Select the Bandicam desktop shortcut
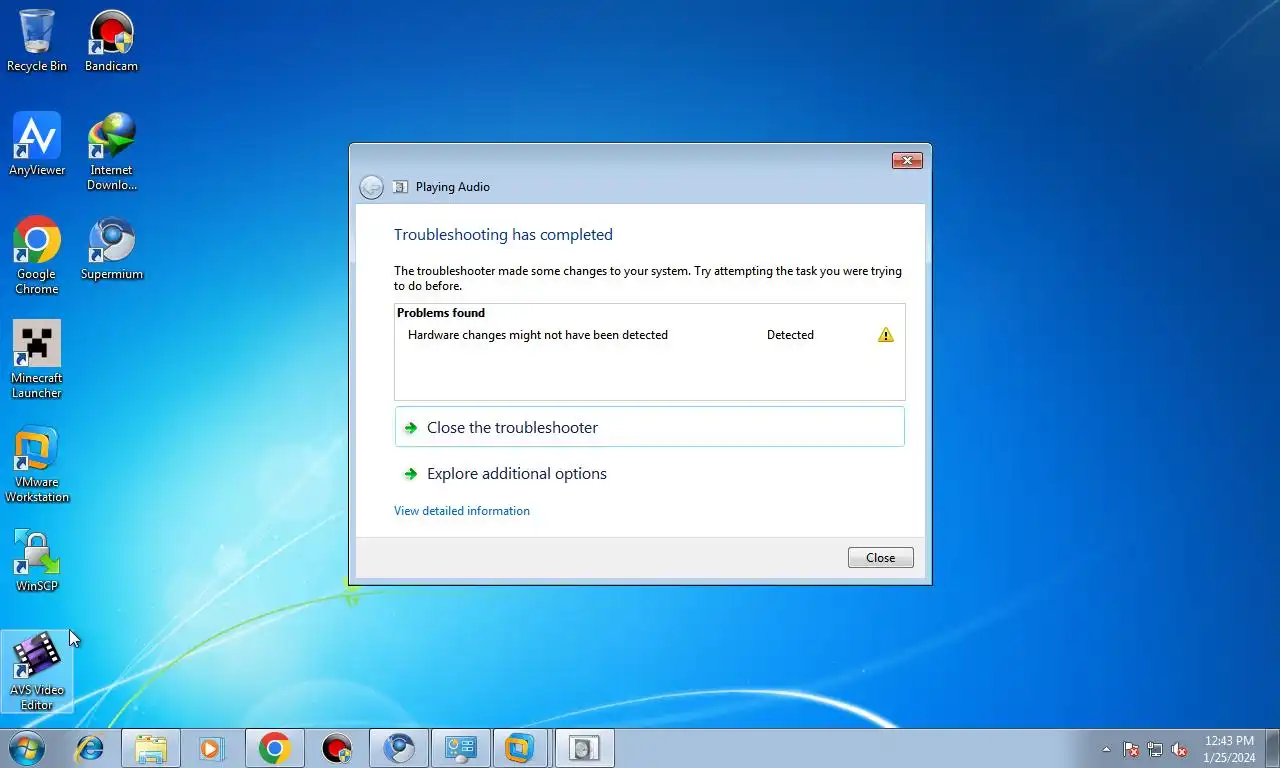This screenshot has height=768, width=1280. pos(111,41)
